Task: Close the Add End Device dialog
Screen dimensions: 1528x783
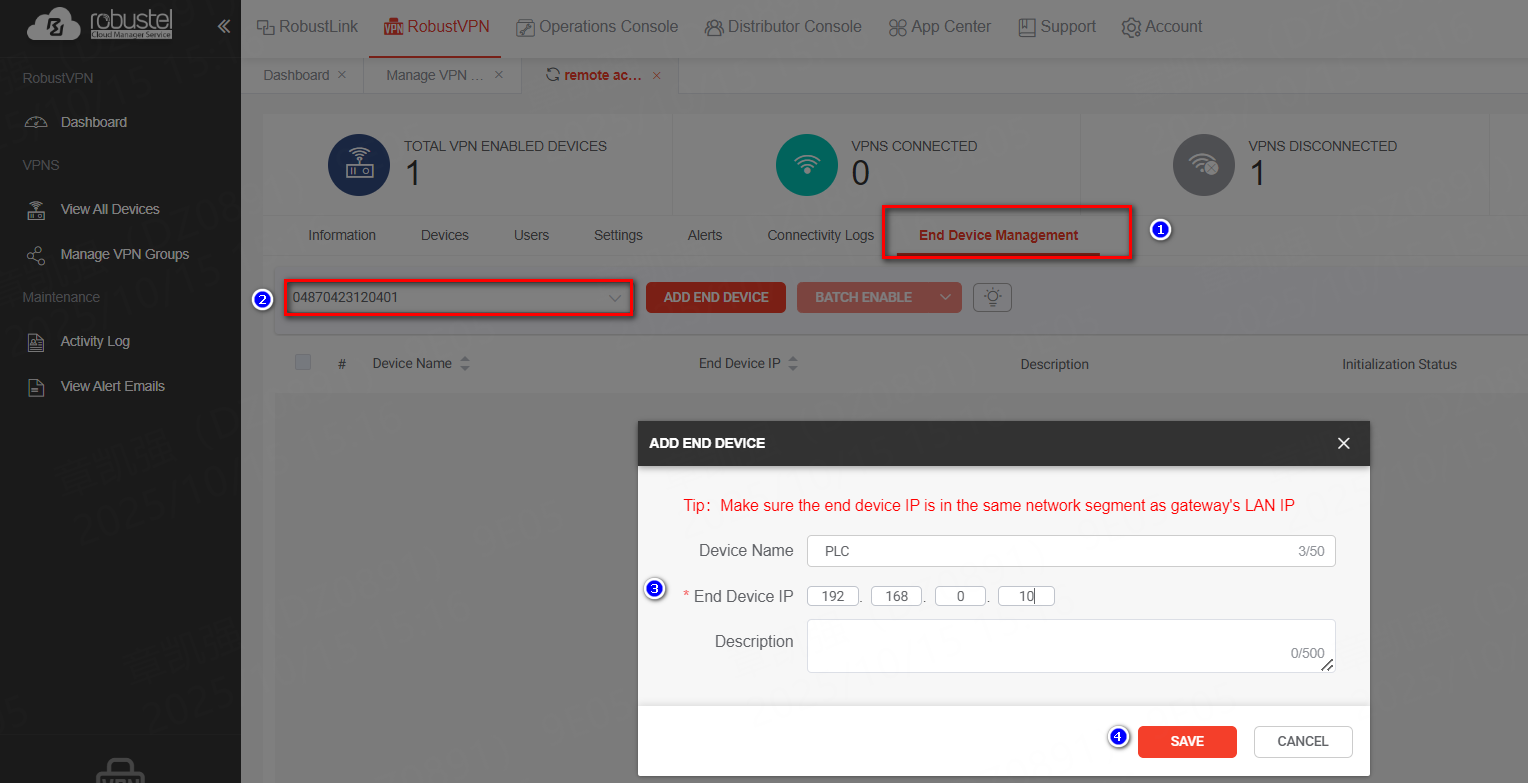Action: (1343, 443)
